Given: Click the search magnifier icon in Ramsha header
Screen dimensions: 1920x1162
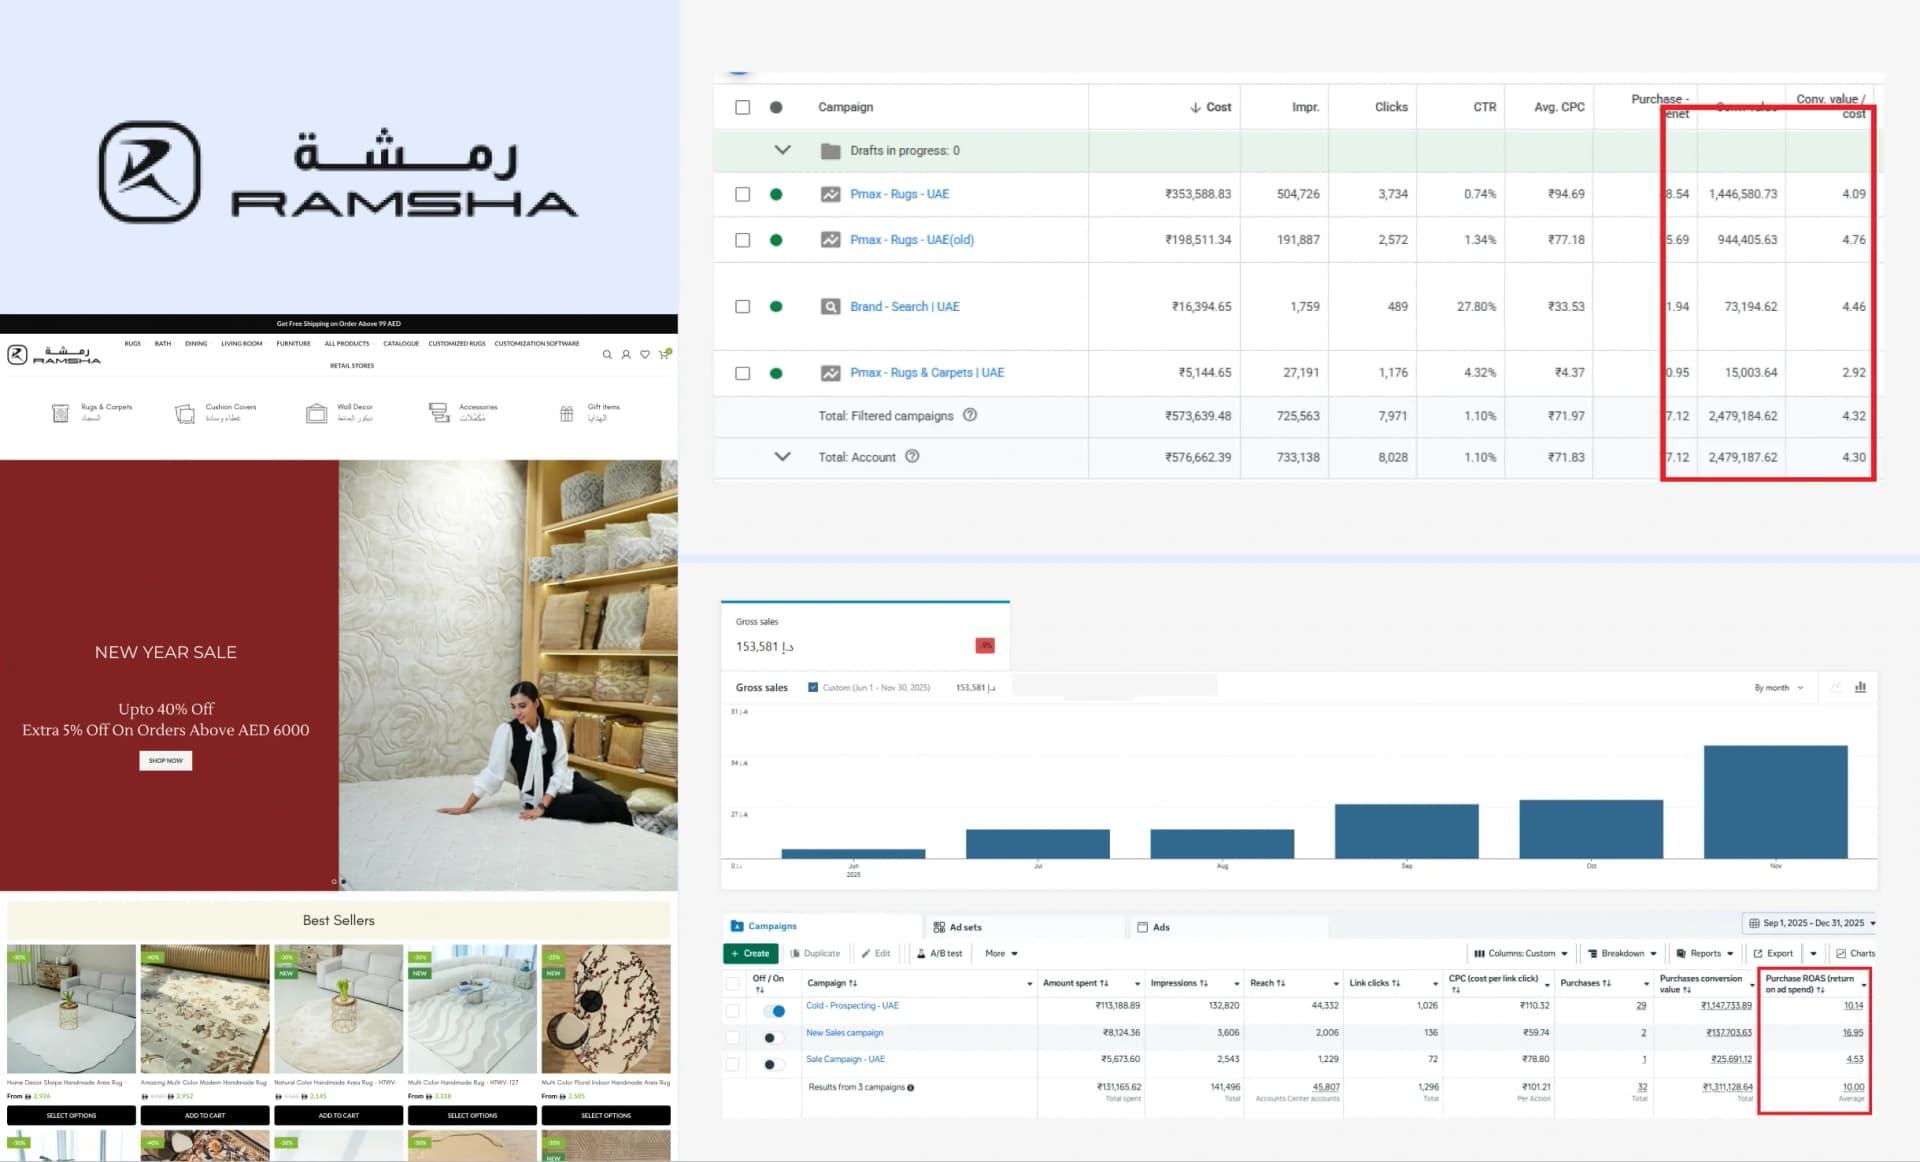Looking at the screenshot, I should (x=607, y=354).
